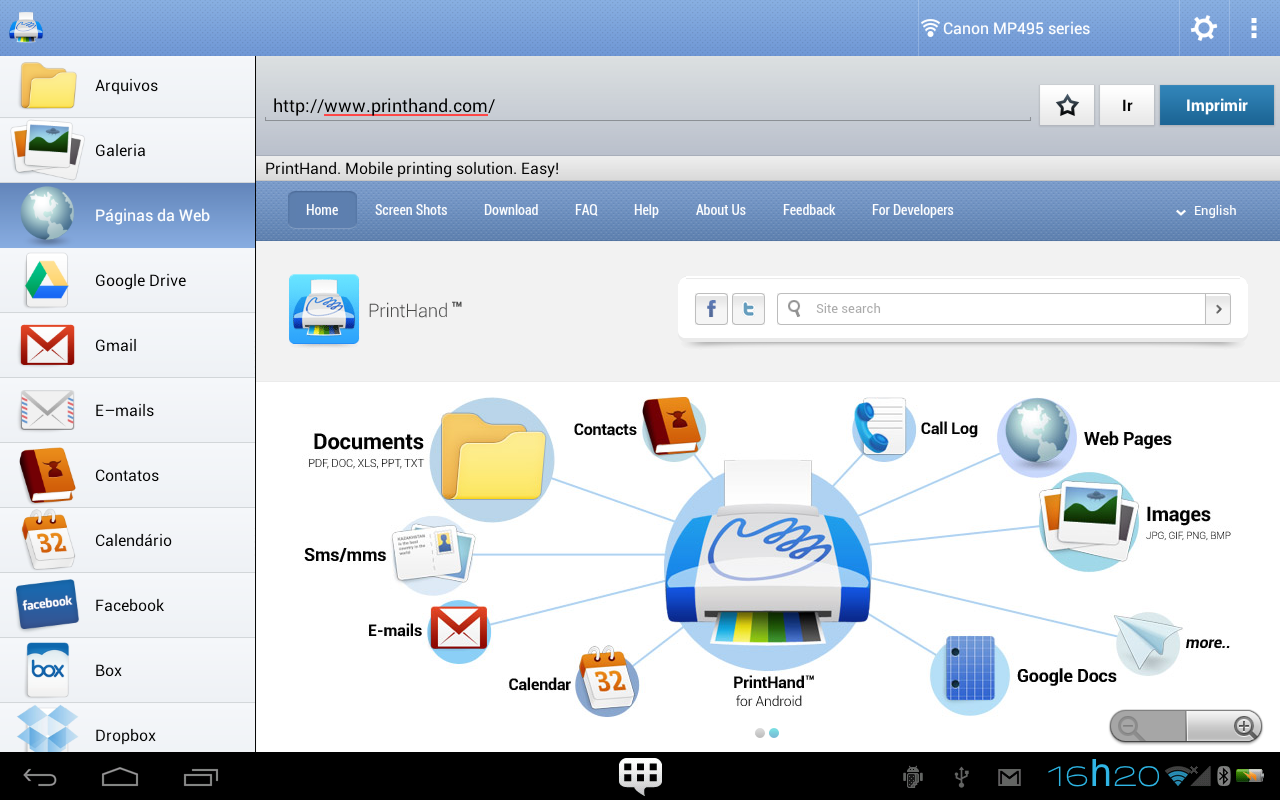
Task: Click the central PrintHand printer graphic
Action: pyautogui.click(x=768, y=566)
